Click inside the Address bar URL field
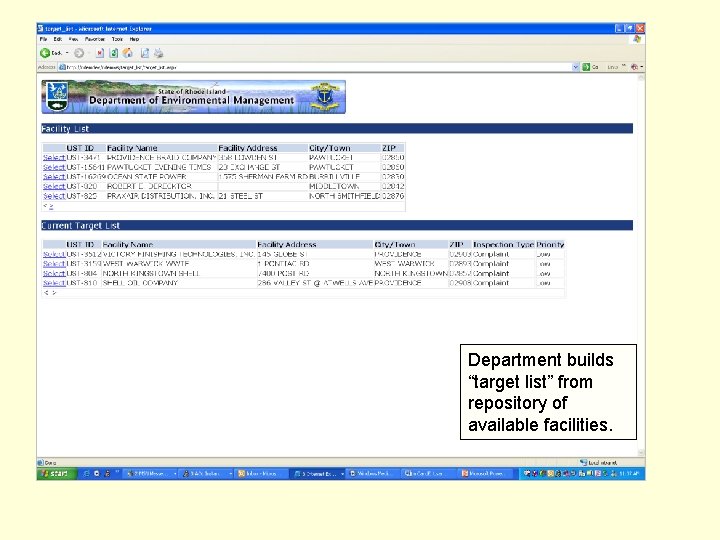The width and height of the screenshot is (720, 540). coord(315,67)
